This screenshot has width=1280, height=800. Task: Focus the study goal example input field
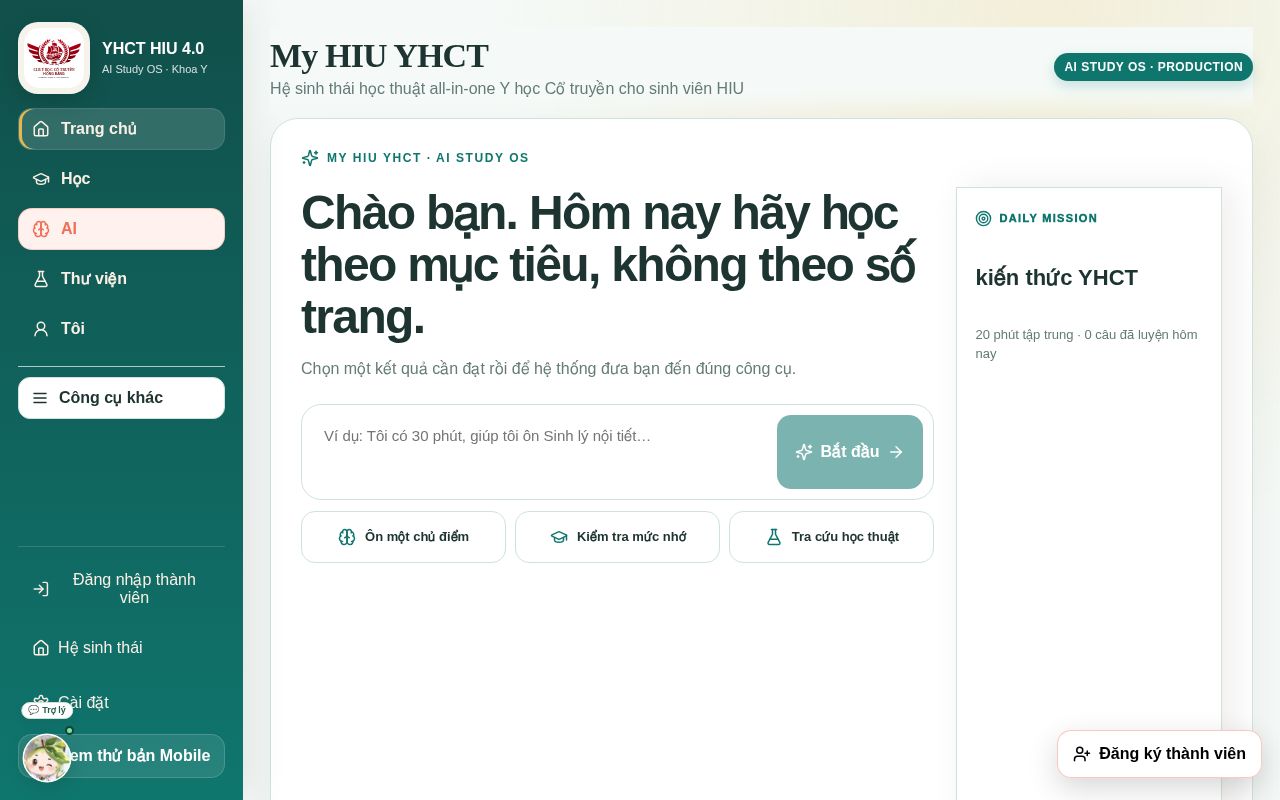539,452
